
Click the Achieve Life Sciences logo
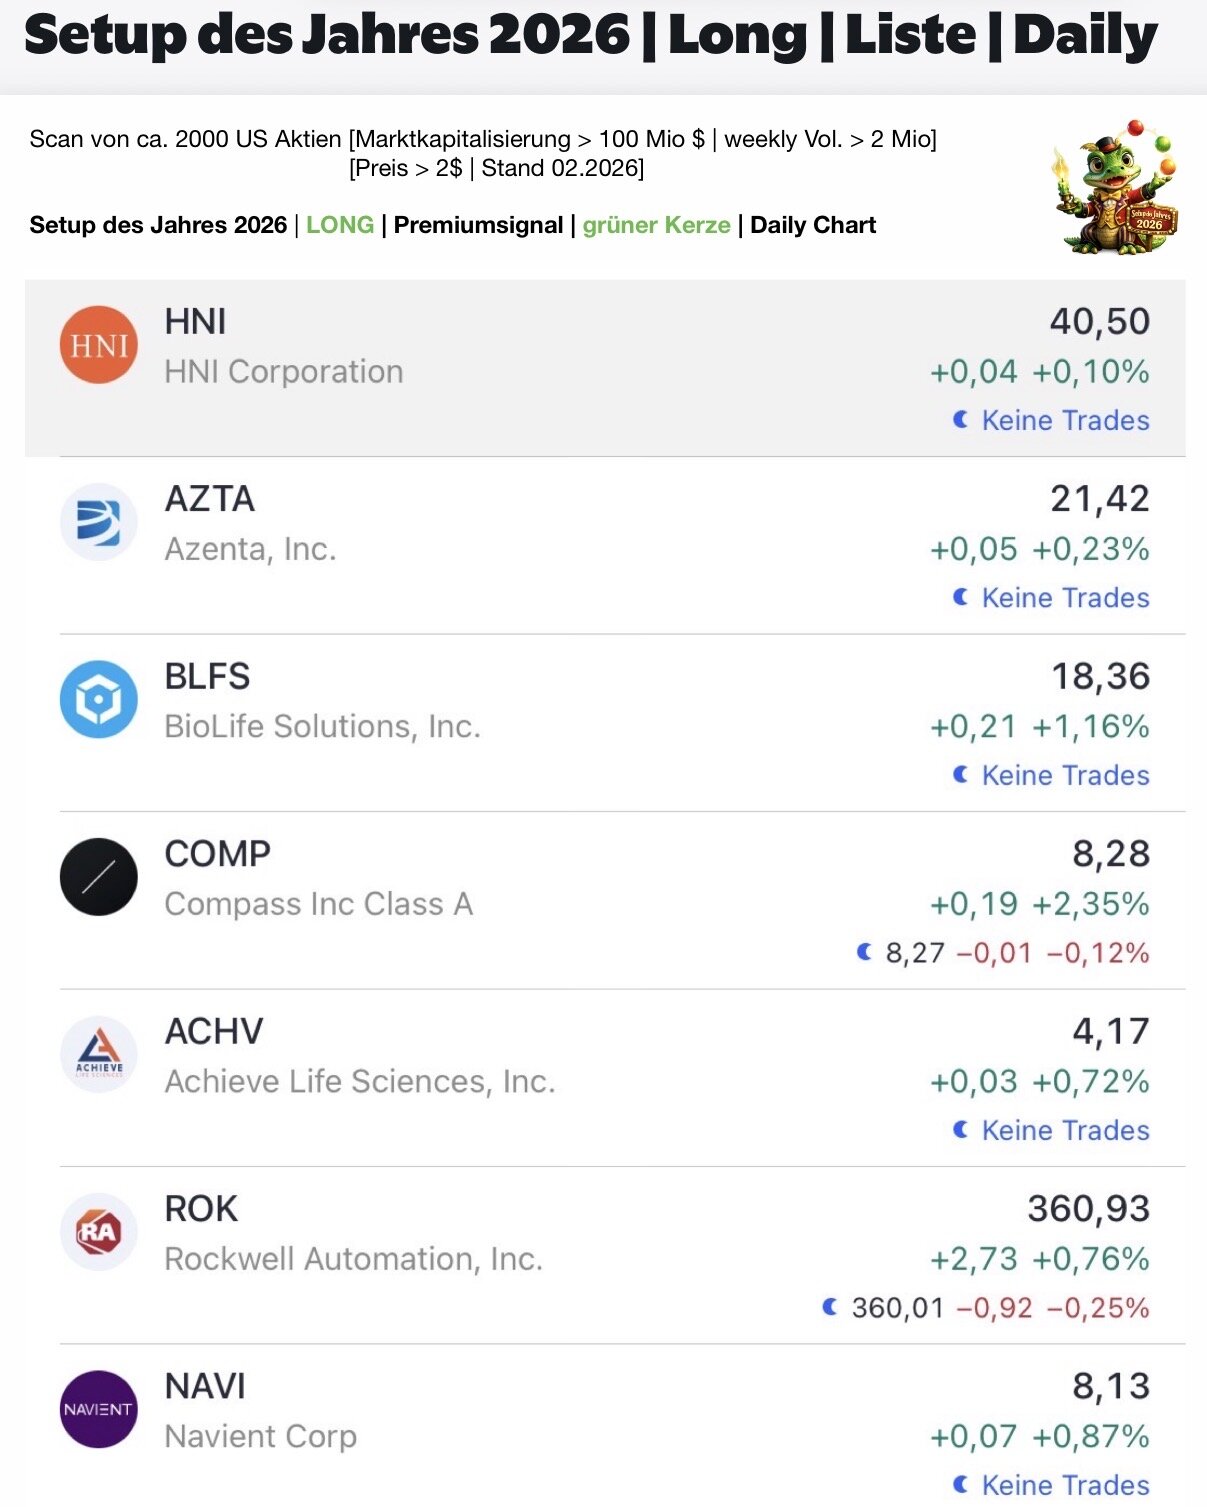99,1054
